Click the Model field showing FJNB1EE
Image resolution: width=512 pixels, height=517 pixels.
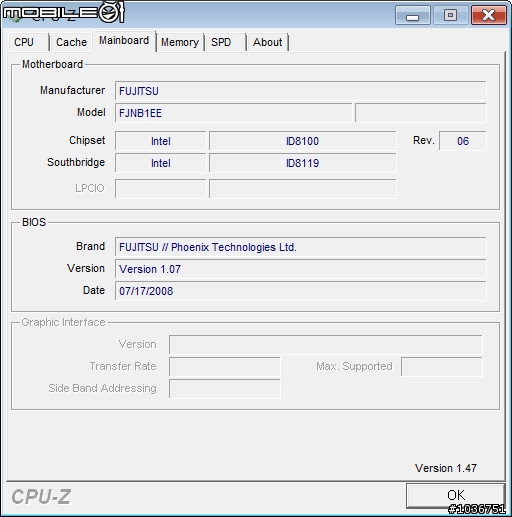point(233,113)
